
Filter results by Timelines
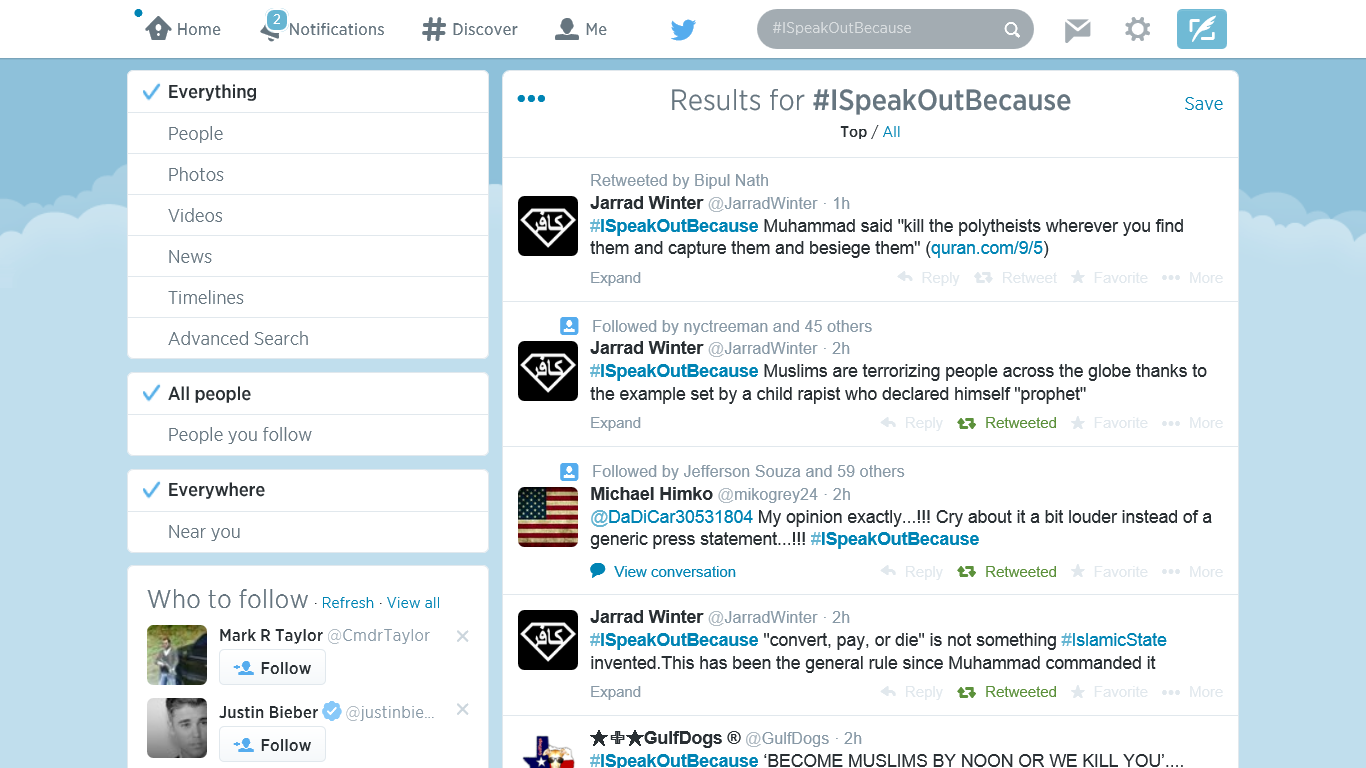(308, 297)
